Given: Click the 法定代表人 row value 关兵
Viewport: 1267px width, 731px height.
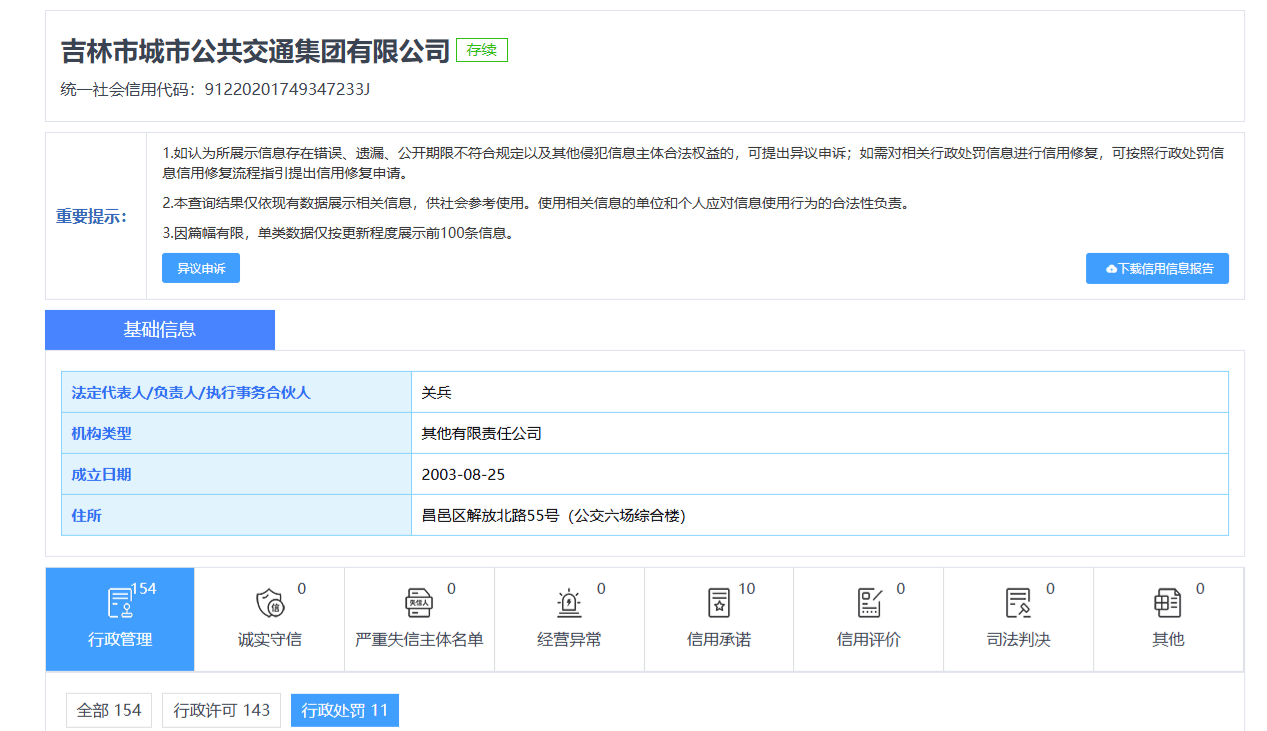Looking at the screenshot, I should click(x=438, y=392).
